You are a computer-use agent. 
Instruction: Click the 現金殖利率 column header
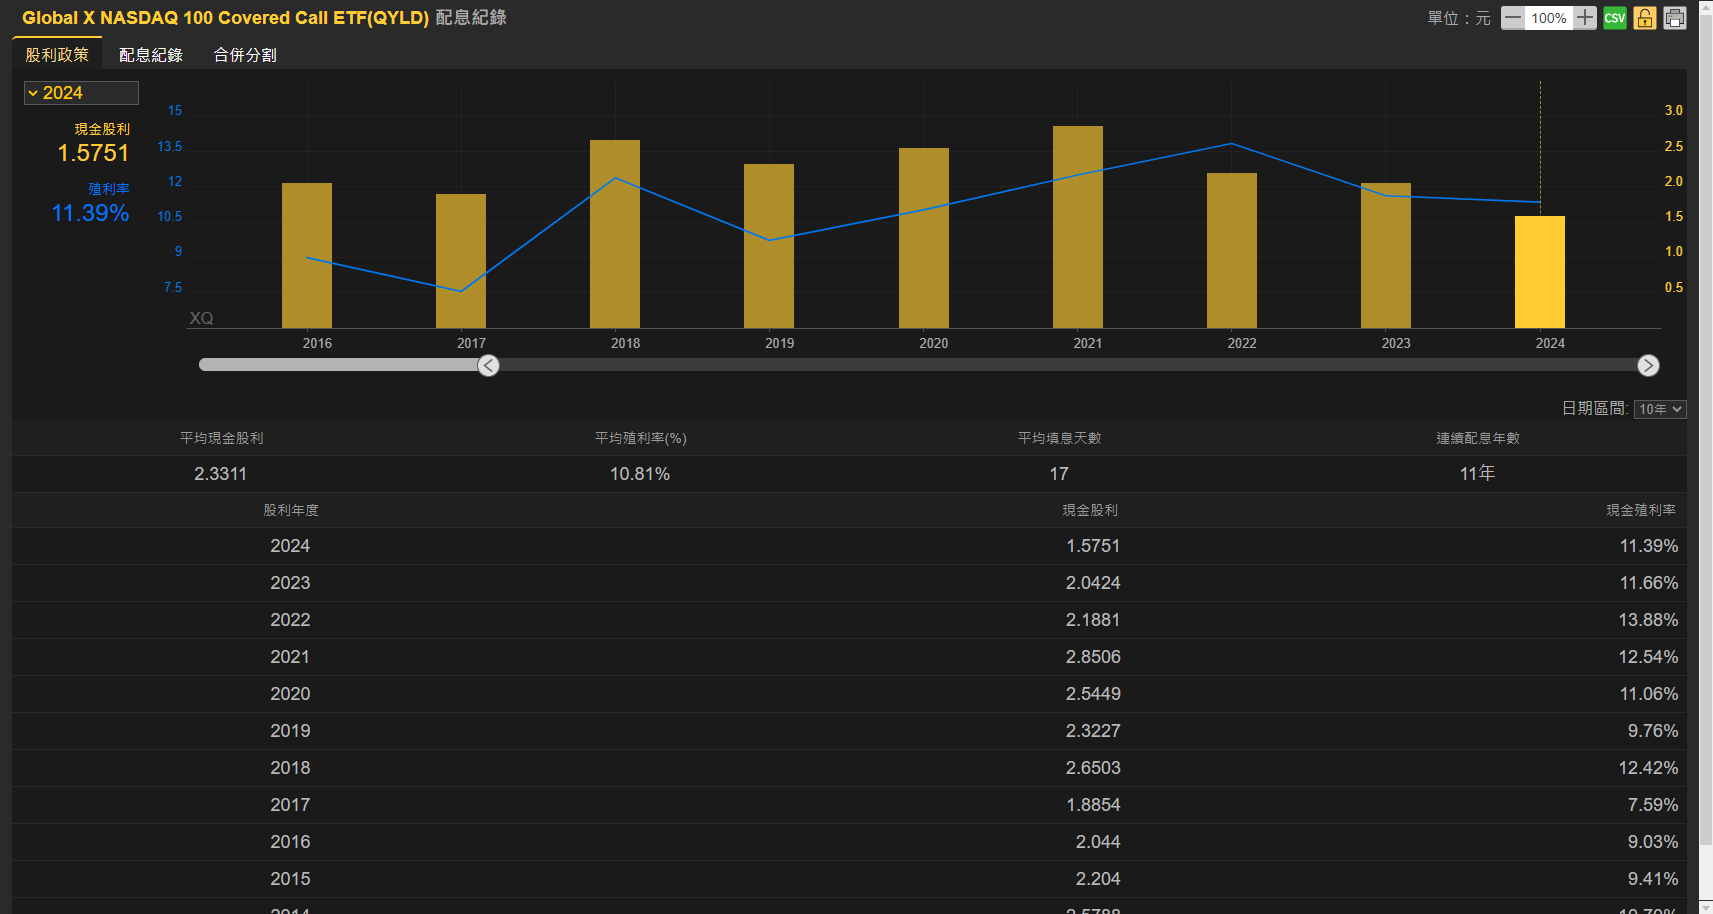point(1641,510)
